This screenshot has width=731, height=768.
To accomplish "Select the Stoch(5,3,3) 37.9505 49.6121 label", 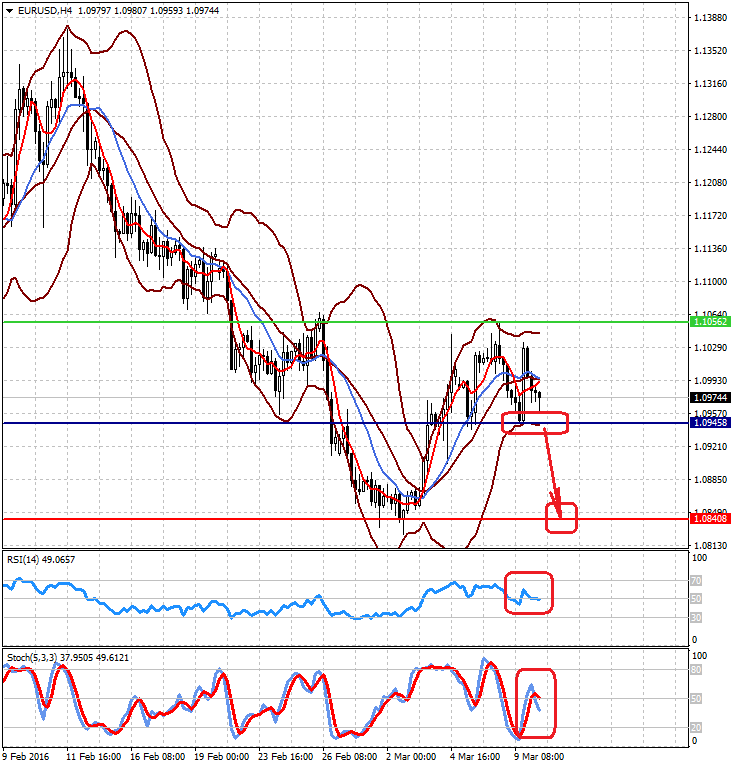I will coord(68,657).
